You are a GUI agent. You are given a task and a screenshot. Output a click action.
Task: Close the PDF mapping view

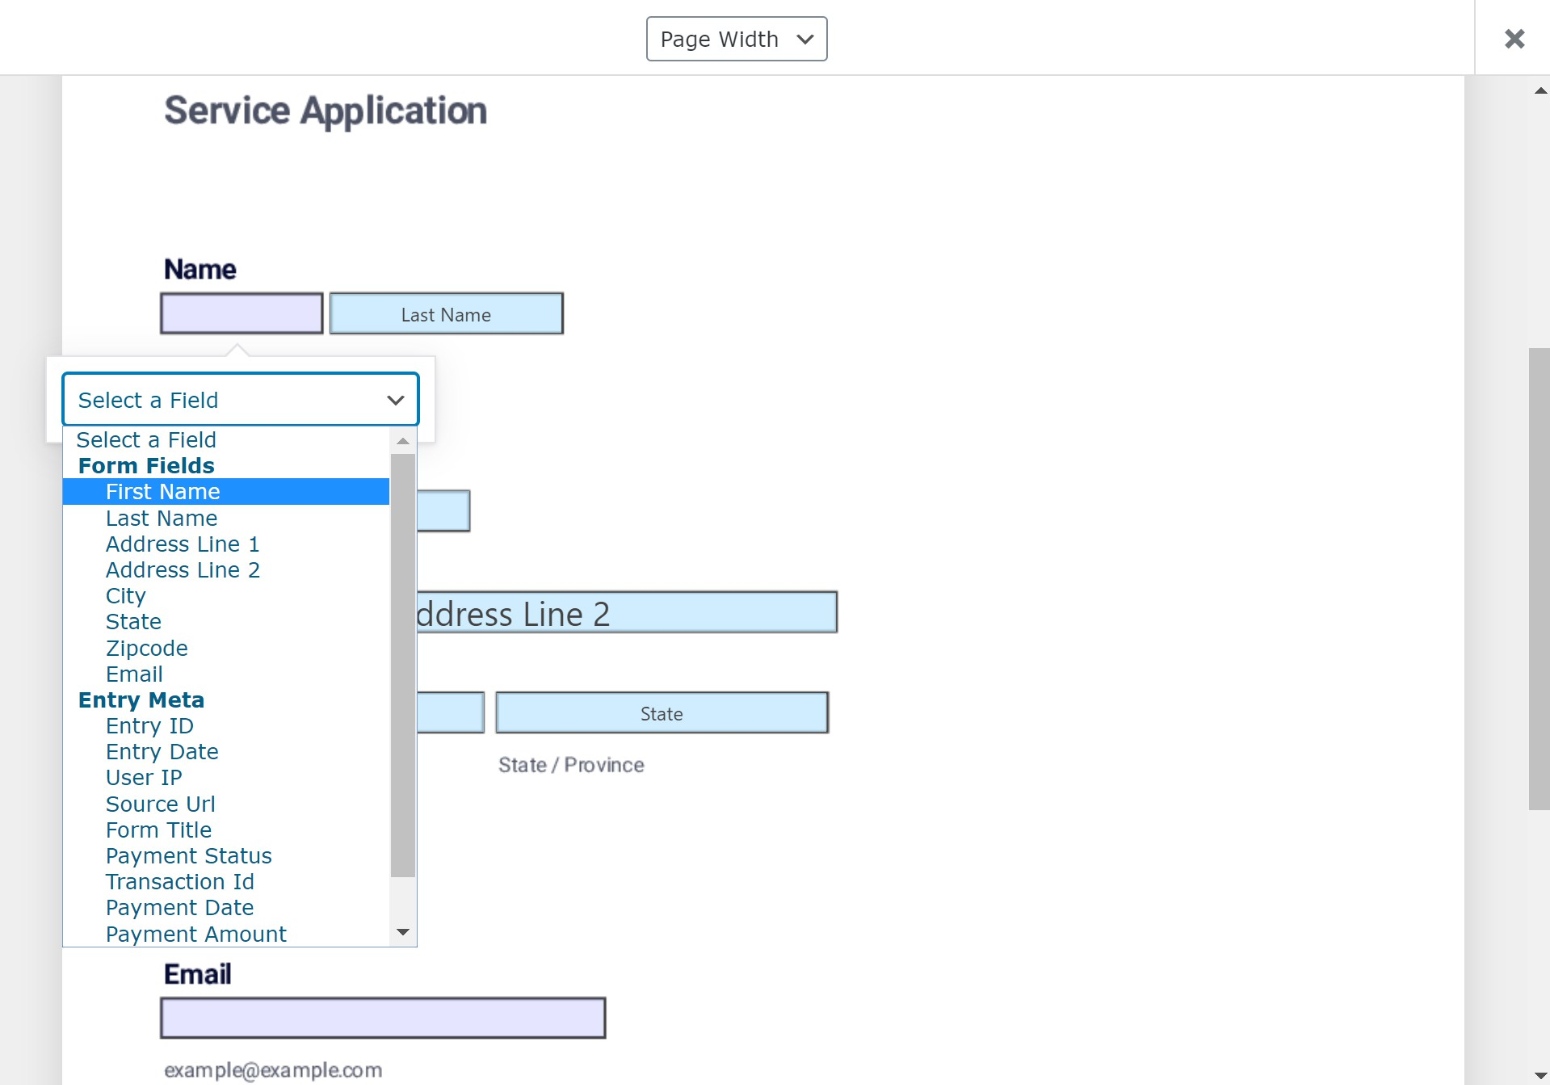pyautogui.click(x=1514, y=39)
